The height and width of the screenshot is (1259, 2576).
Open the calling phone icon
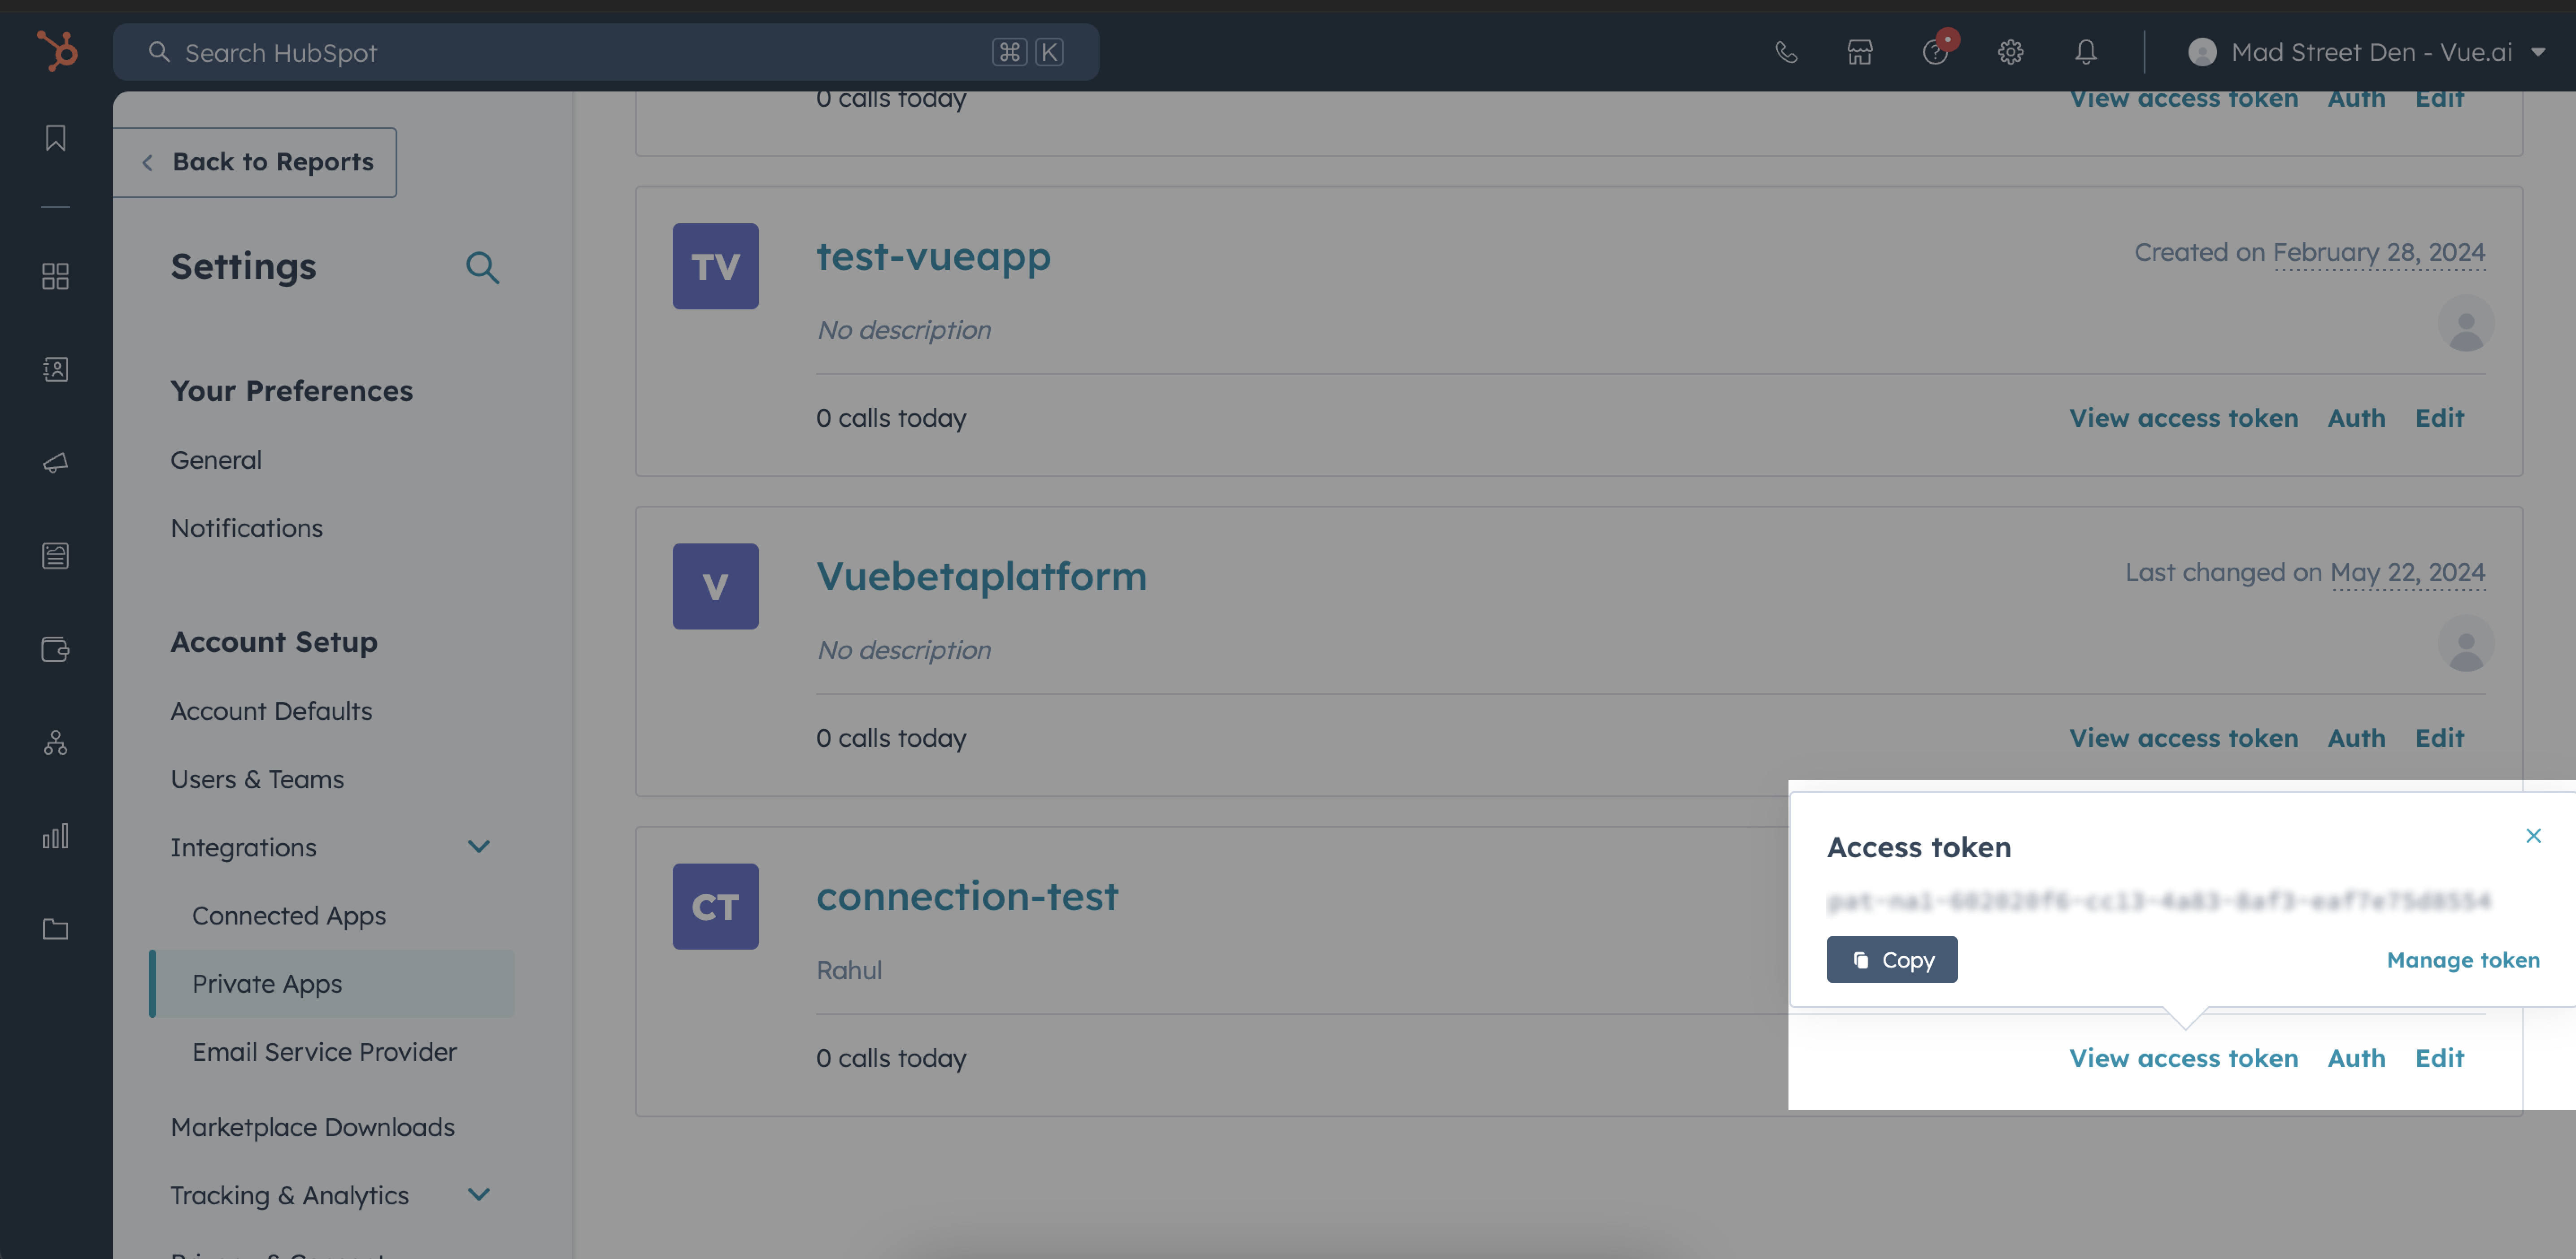tap(1785, 52)
